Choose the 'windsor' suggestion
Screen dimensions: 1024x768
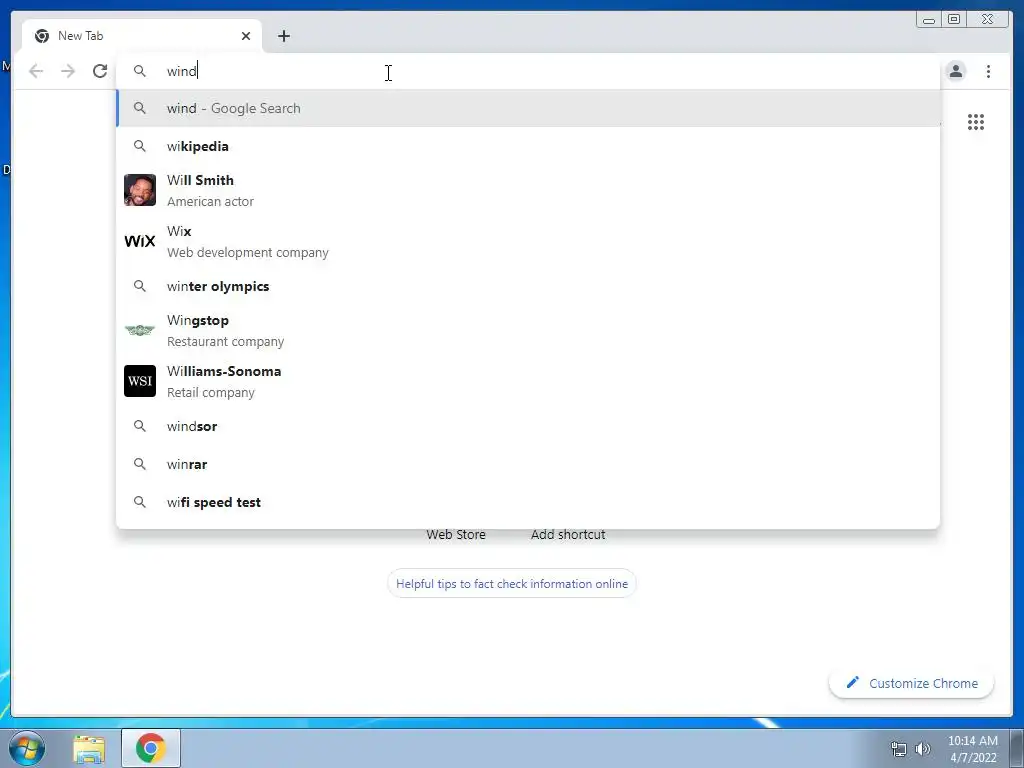[528, 426]
